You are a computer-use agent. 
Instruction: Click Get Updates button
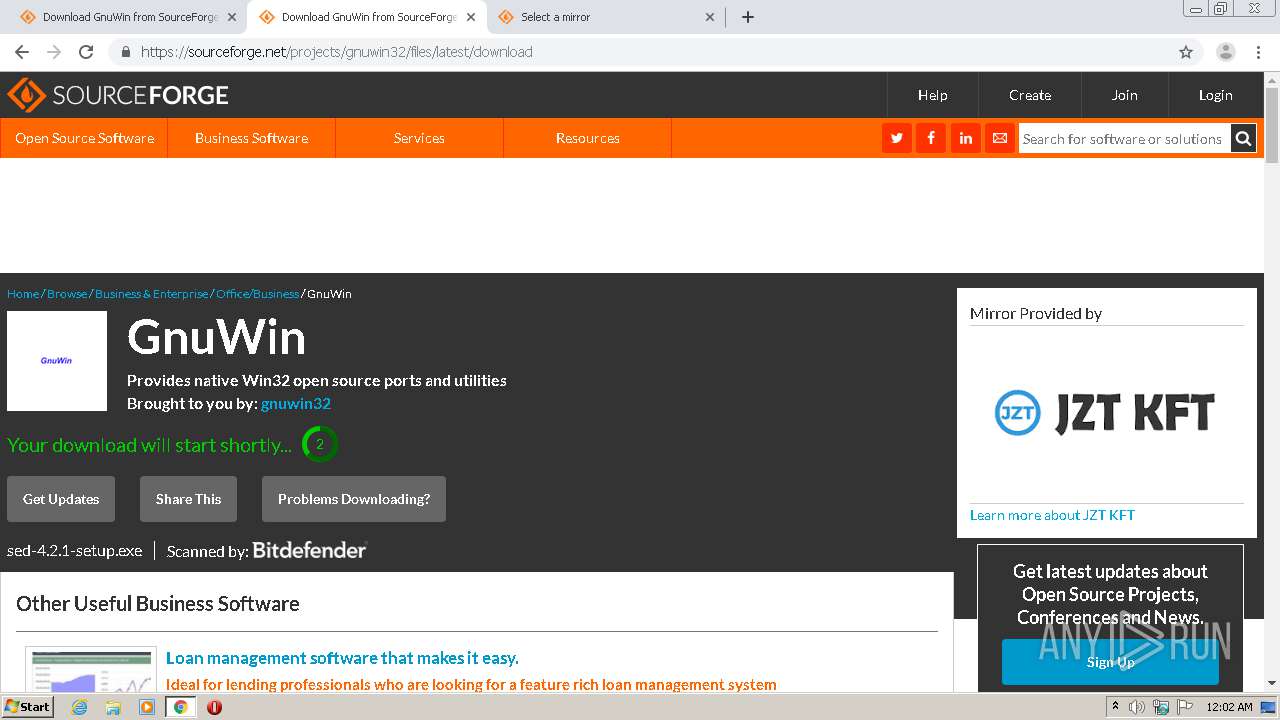(x=61, y=499)
